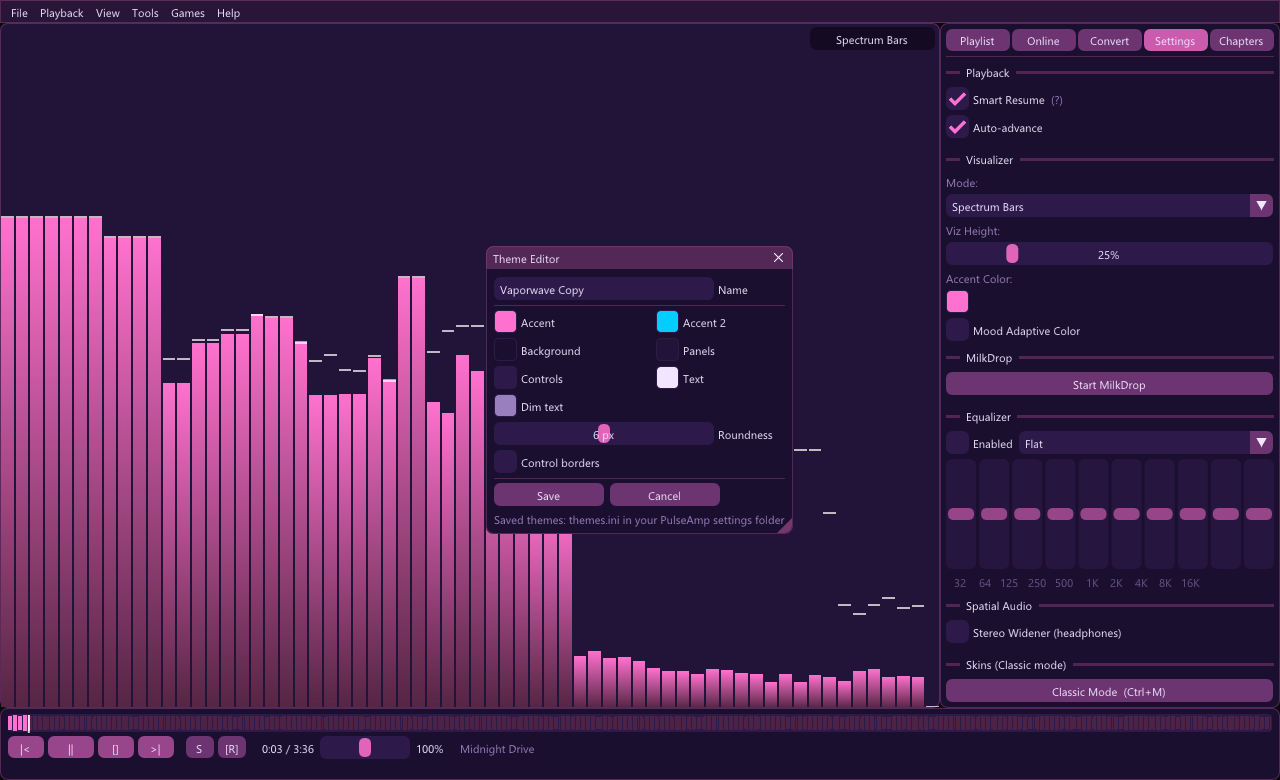Close the Theme Editor dialog
Screen dimensions: 1280x780
pos(779,258)
